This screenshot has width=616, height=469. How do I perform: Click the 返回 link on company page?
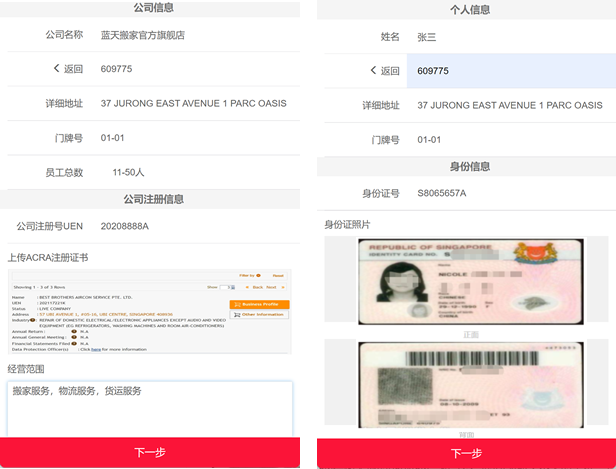[73, 69]
